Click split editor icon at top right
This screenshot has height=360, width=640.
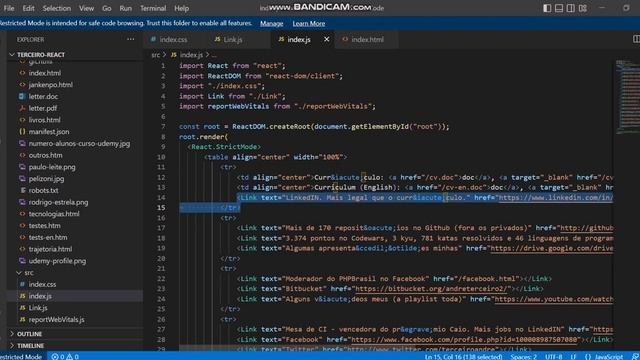point(636,39)
